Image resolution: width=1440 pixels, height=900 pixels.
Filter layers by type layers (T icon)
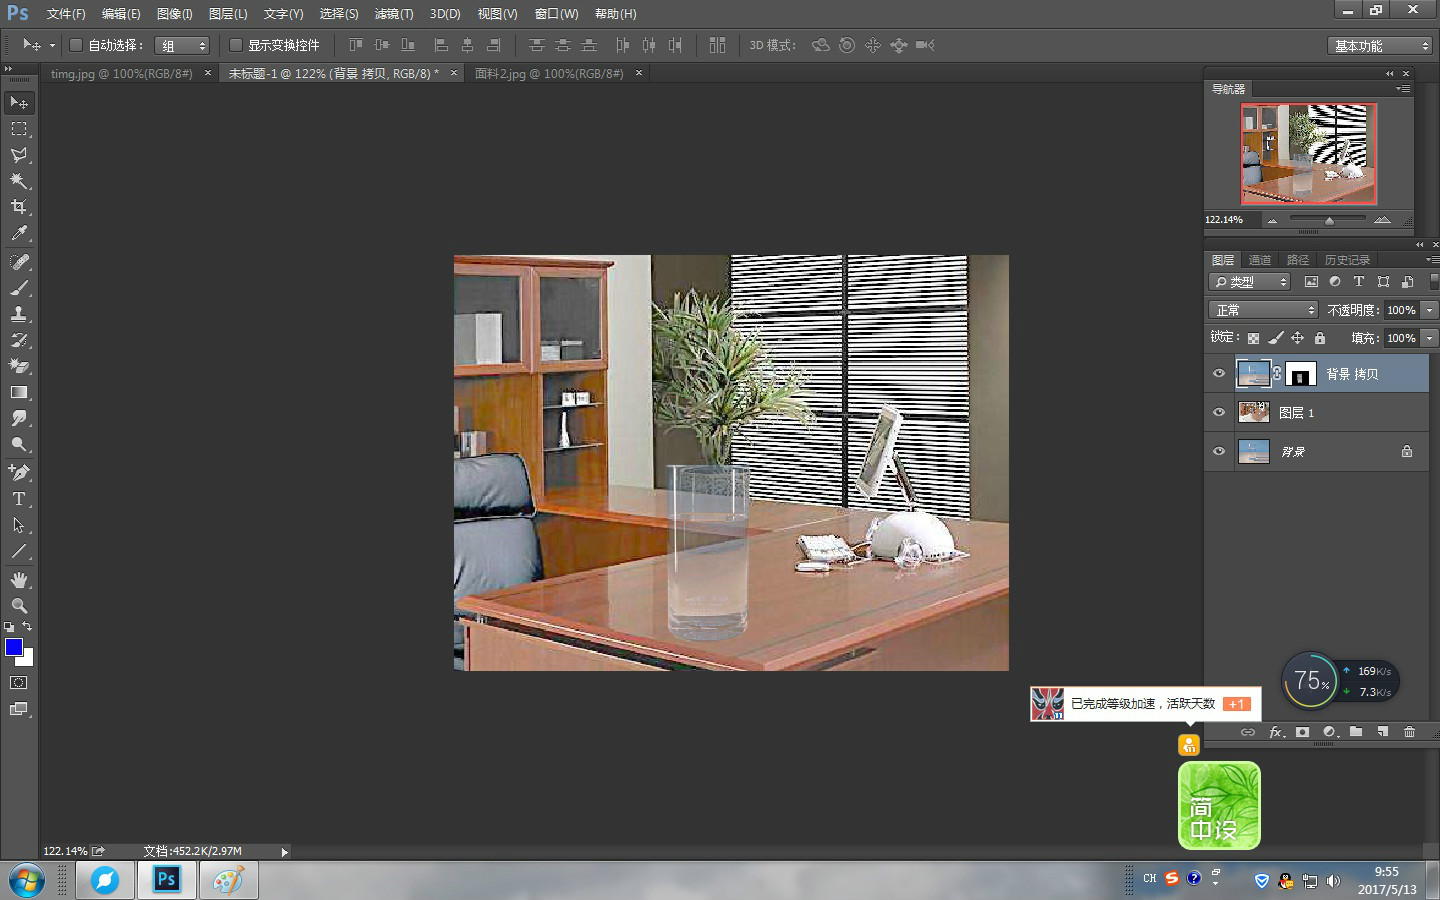pyautogui.click(x=1359, y=282)
